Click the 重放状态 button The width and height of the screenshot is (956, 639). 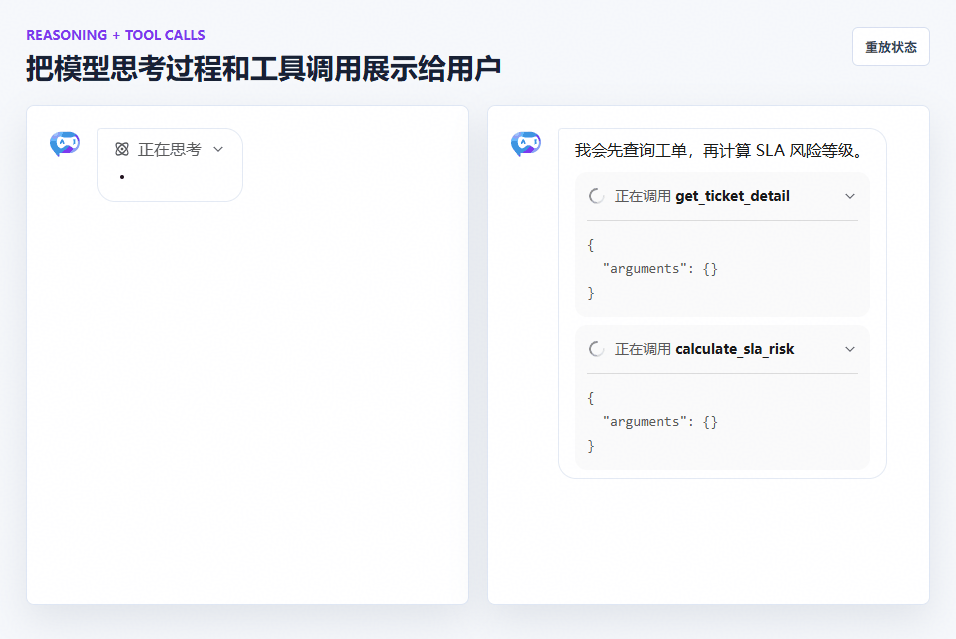[890, 46]
